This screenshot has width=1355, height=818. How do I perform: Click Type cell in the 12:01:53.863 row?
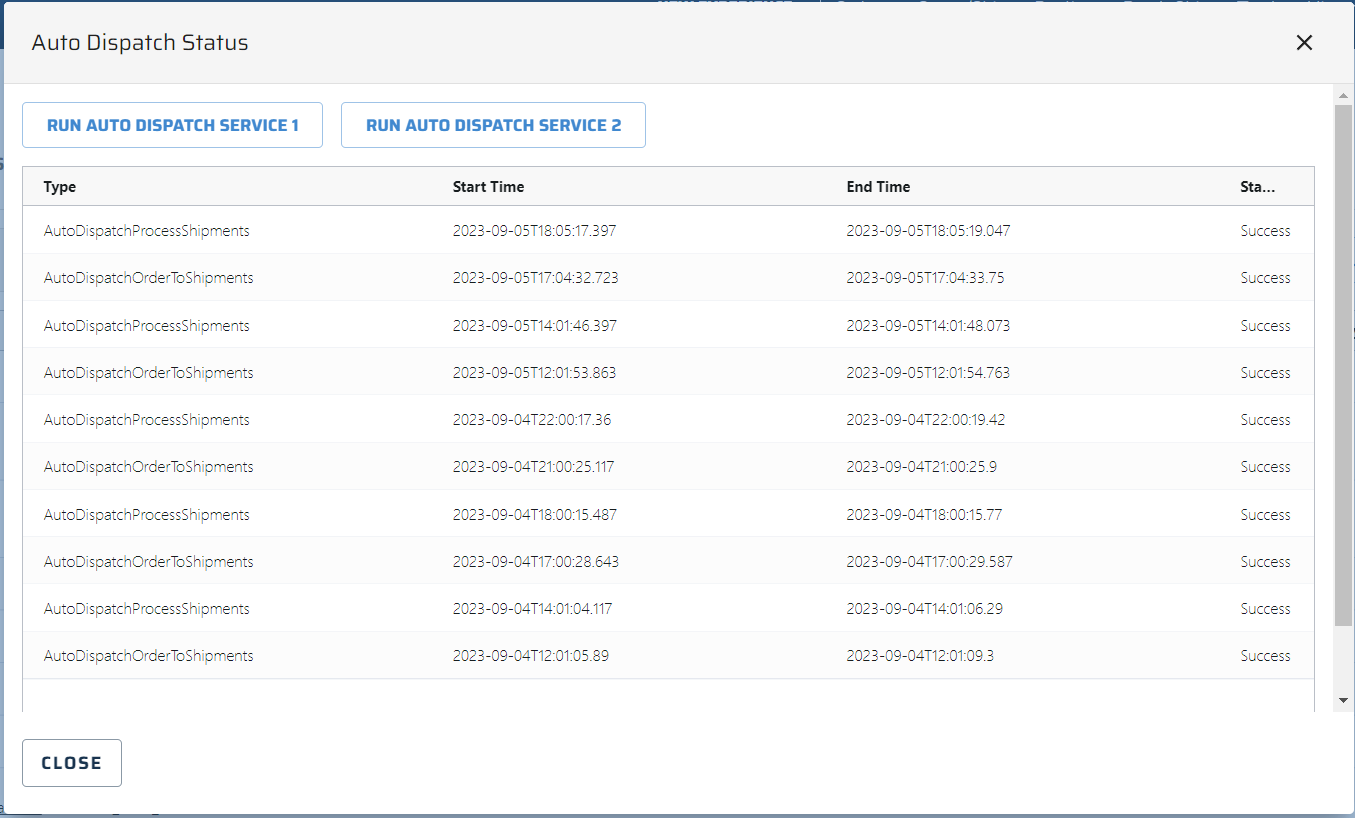[x=149, y=373]
